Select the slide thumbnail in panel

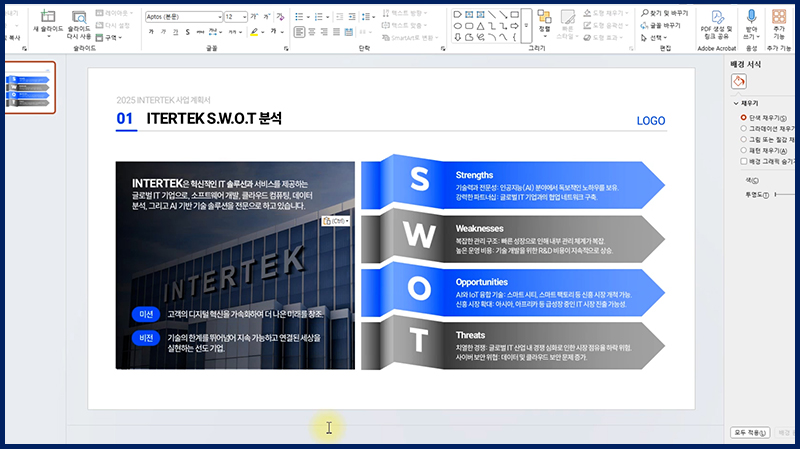pos(29,88)
